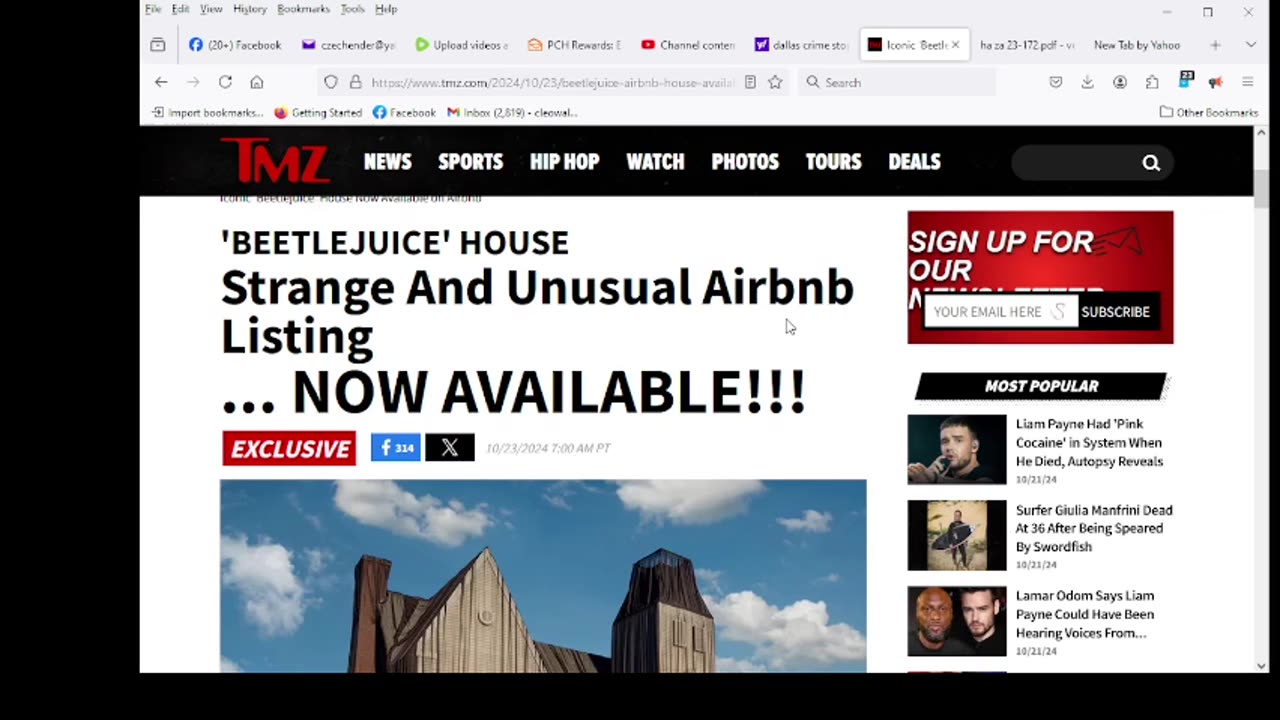1280x720 pixels.
Task: Open the TMZ TOURS section
Action: click(x=833, y=162)
